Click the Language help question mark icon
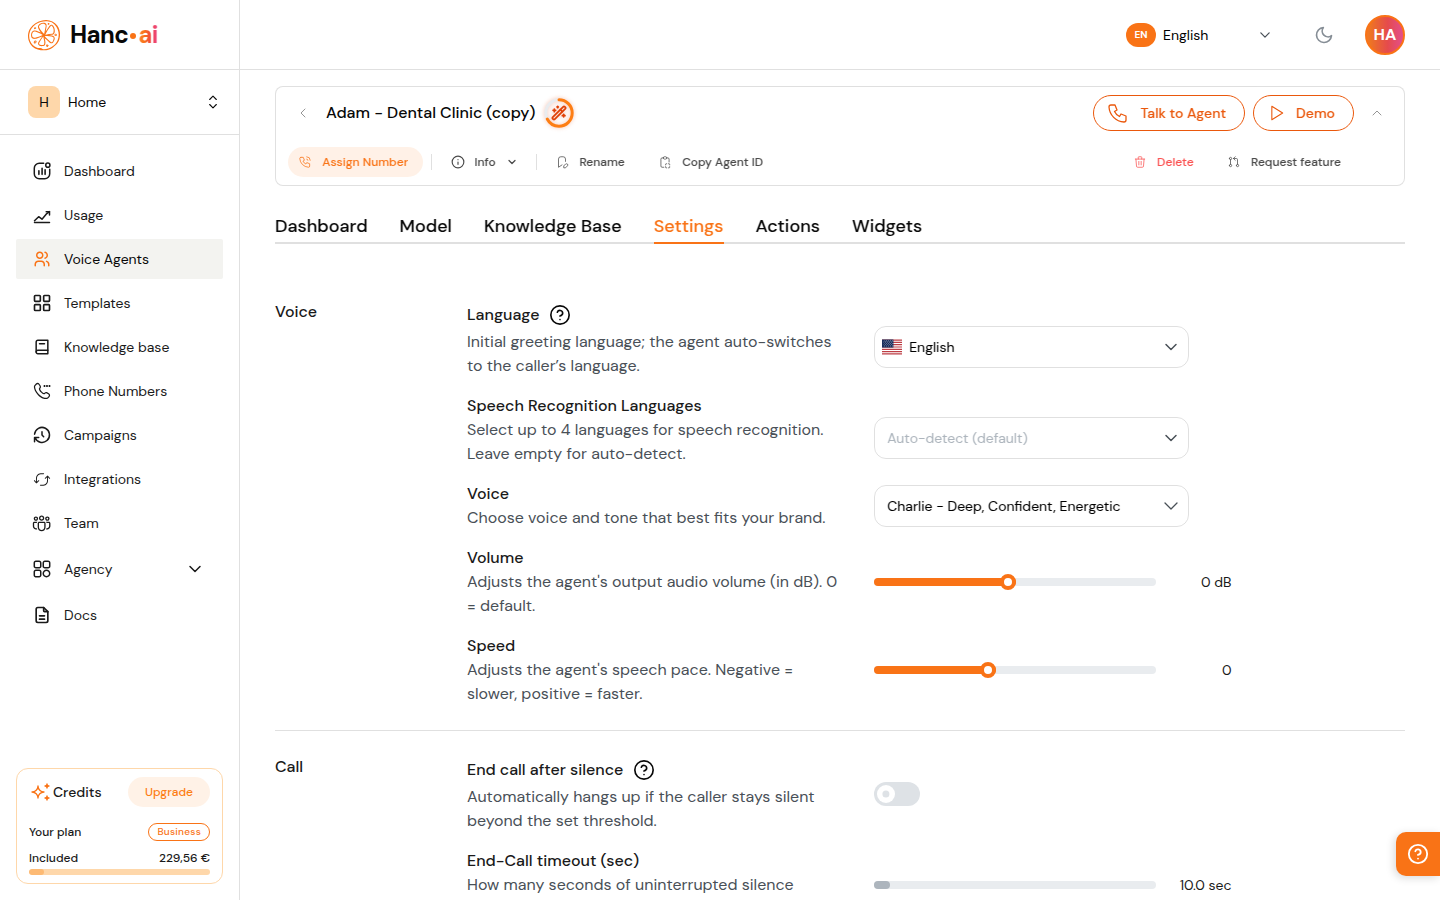 coord(560,315)
